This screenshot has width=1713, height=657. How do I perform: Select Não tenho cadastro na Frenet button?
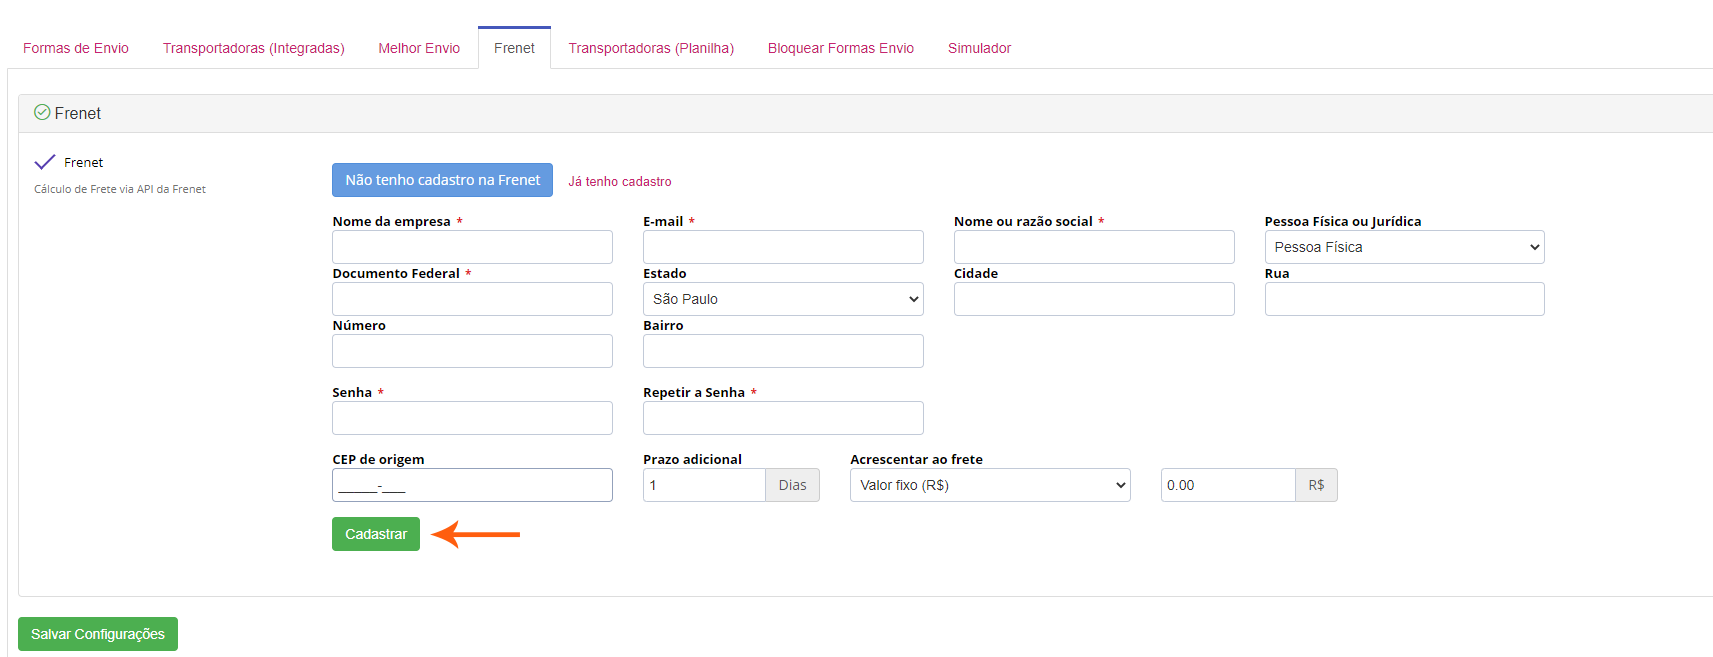coord(442,180)
